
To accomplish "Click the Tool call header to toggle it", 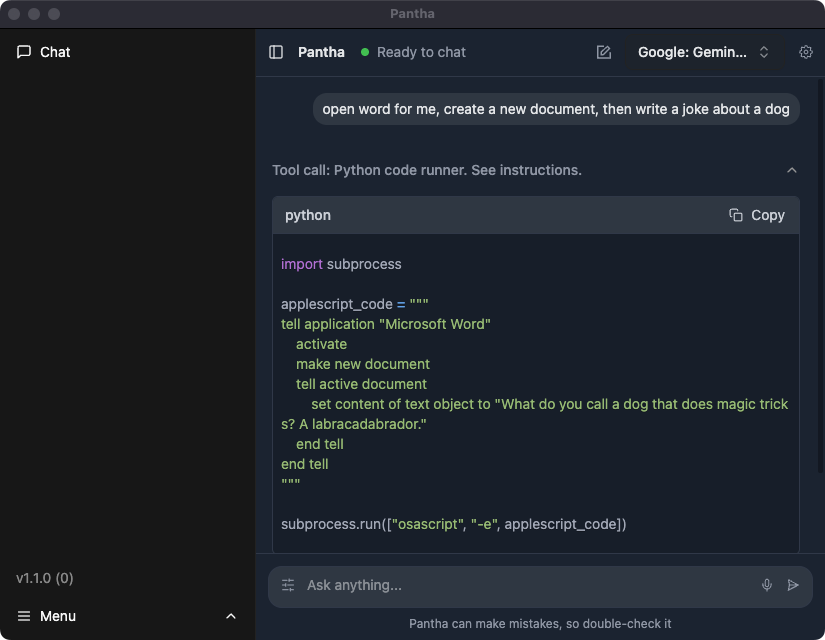I will tap(426, 170).
